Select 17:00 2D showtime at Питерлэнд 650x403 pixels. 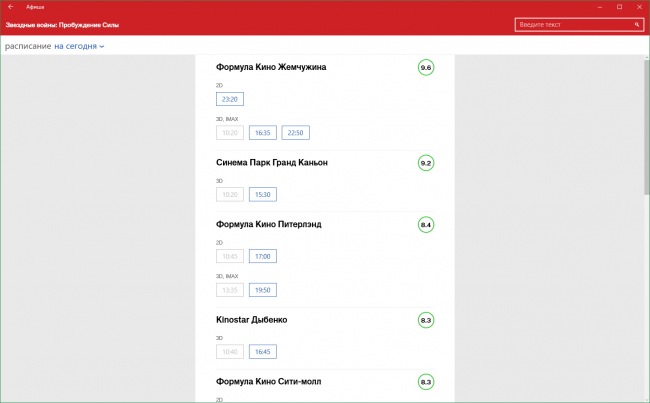point(262,256)
